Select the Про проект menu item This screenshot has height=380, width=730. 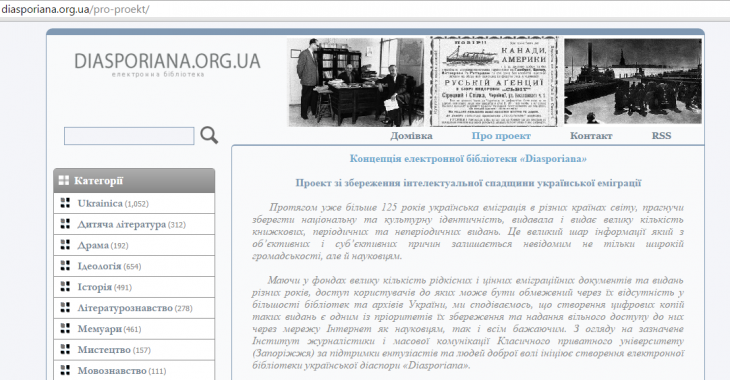(x=501, y=136)
